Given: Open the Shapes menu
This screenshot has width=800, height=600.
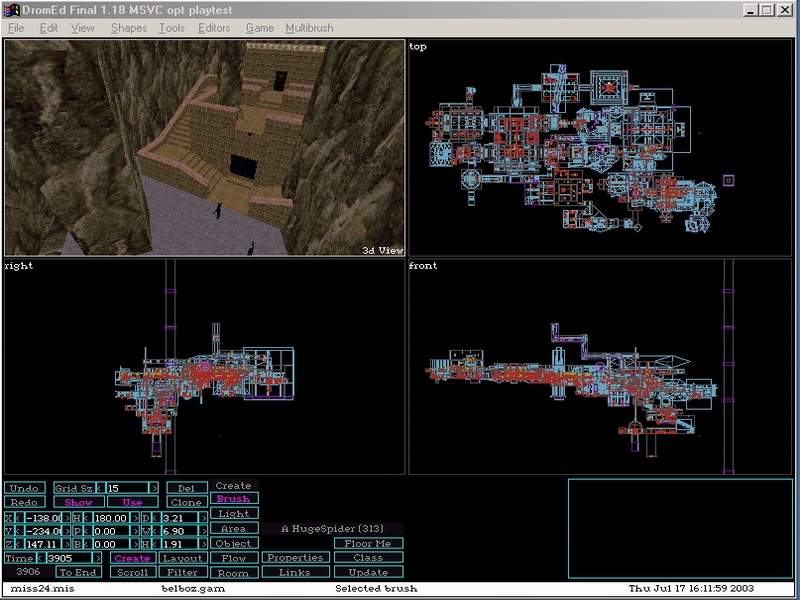Looking at the screenshot, I should [x=129, y=28].
